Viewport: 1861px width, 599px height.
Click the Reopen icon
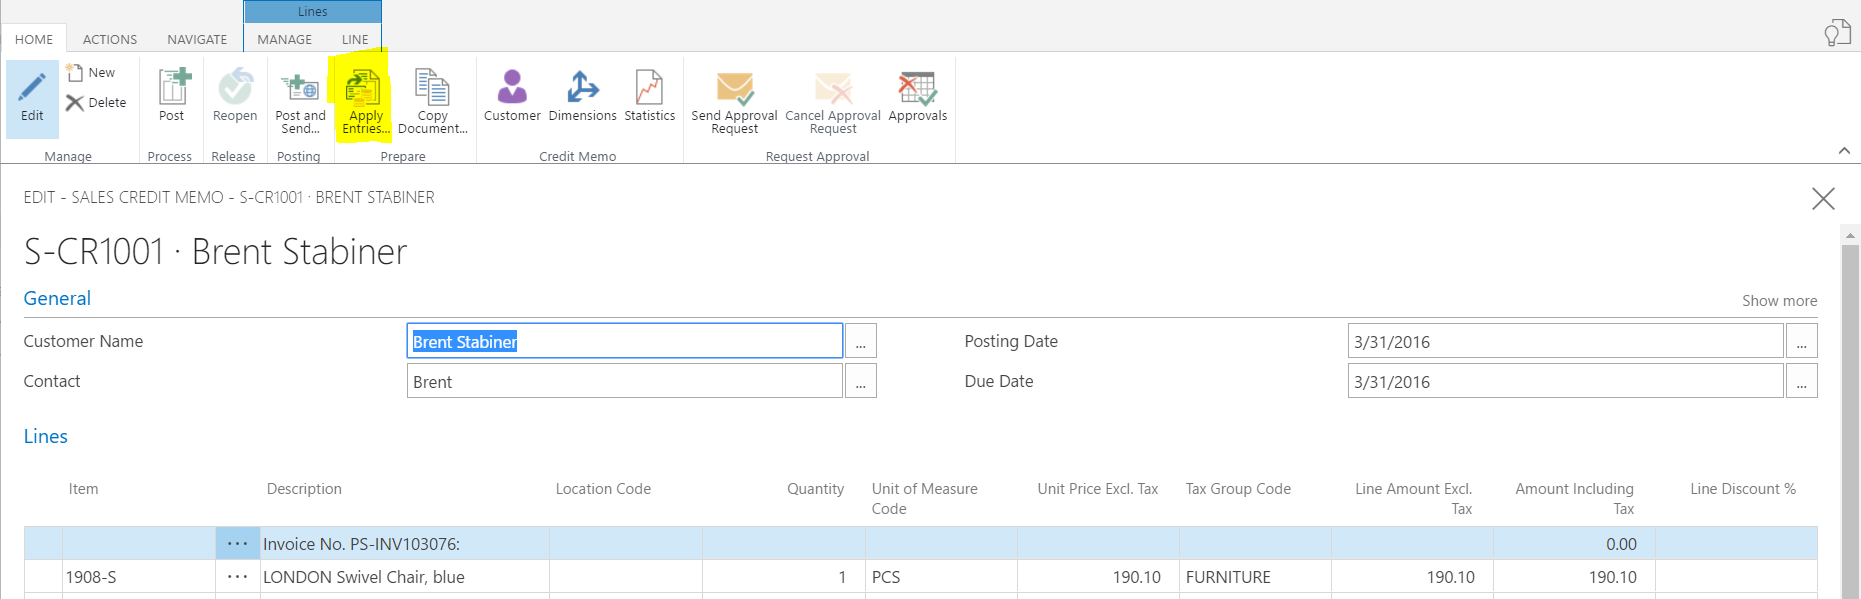pos(235,86)
